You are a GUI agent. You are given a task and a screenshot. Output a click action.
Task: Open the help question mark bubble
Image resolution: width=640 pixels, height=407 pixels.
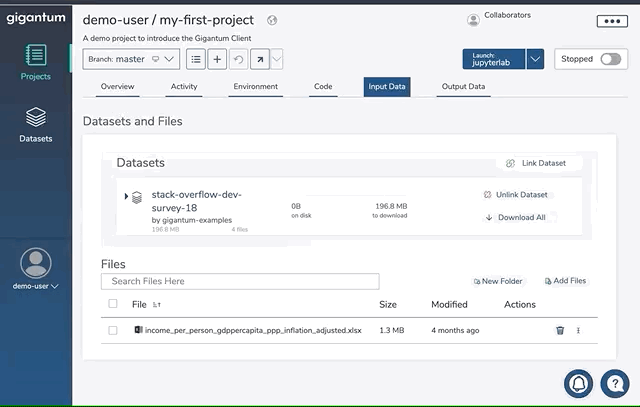615,384
